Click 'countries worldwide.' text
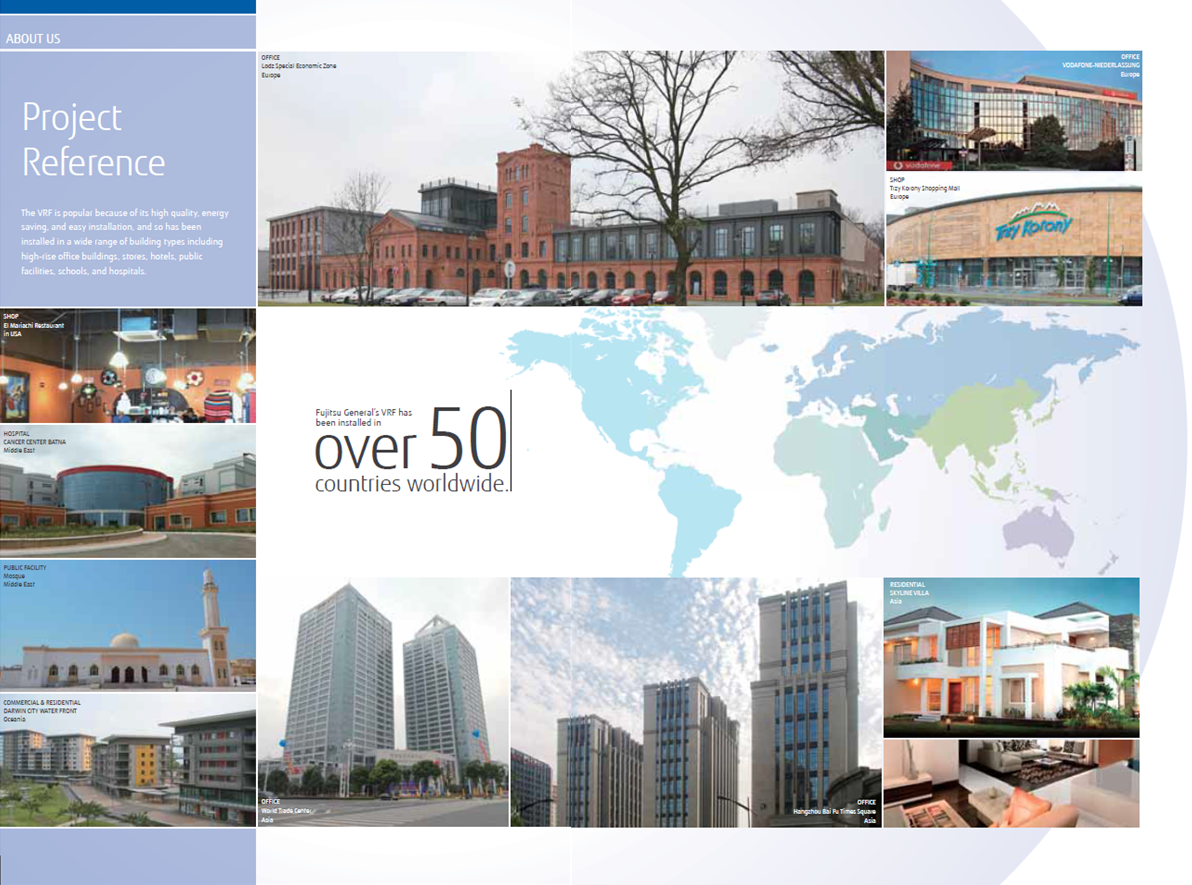The height and width of the screenshot is (885, 1192). coord(411,484)
